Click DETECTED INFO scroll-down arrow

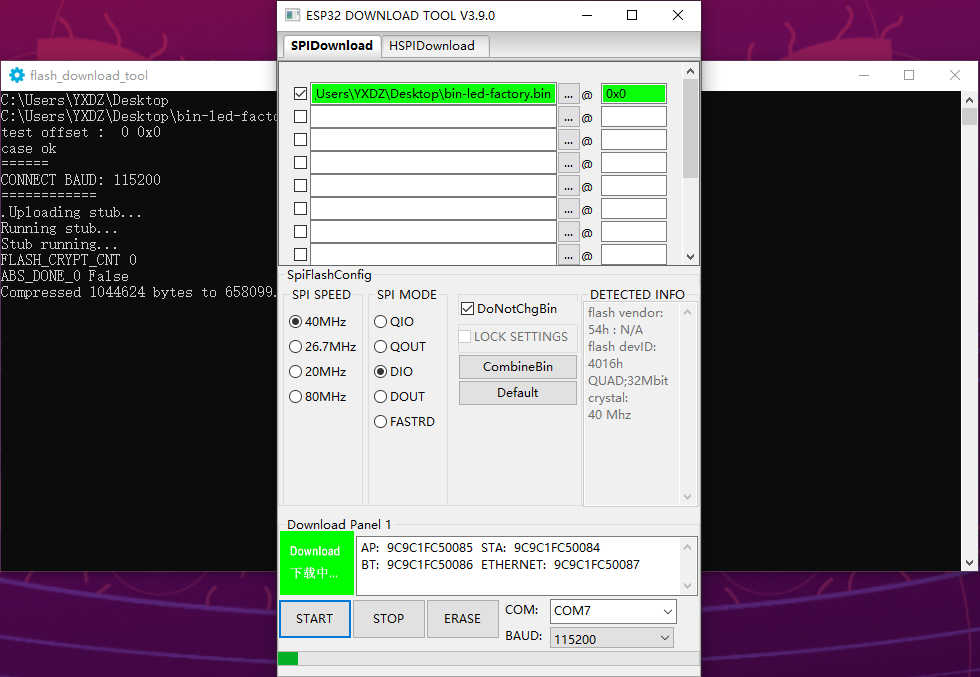pyautogui.click(x=688, y=497)
